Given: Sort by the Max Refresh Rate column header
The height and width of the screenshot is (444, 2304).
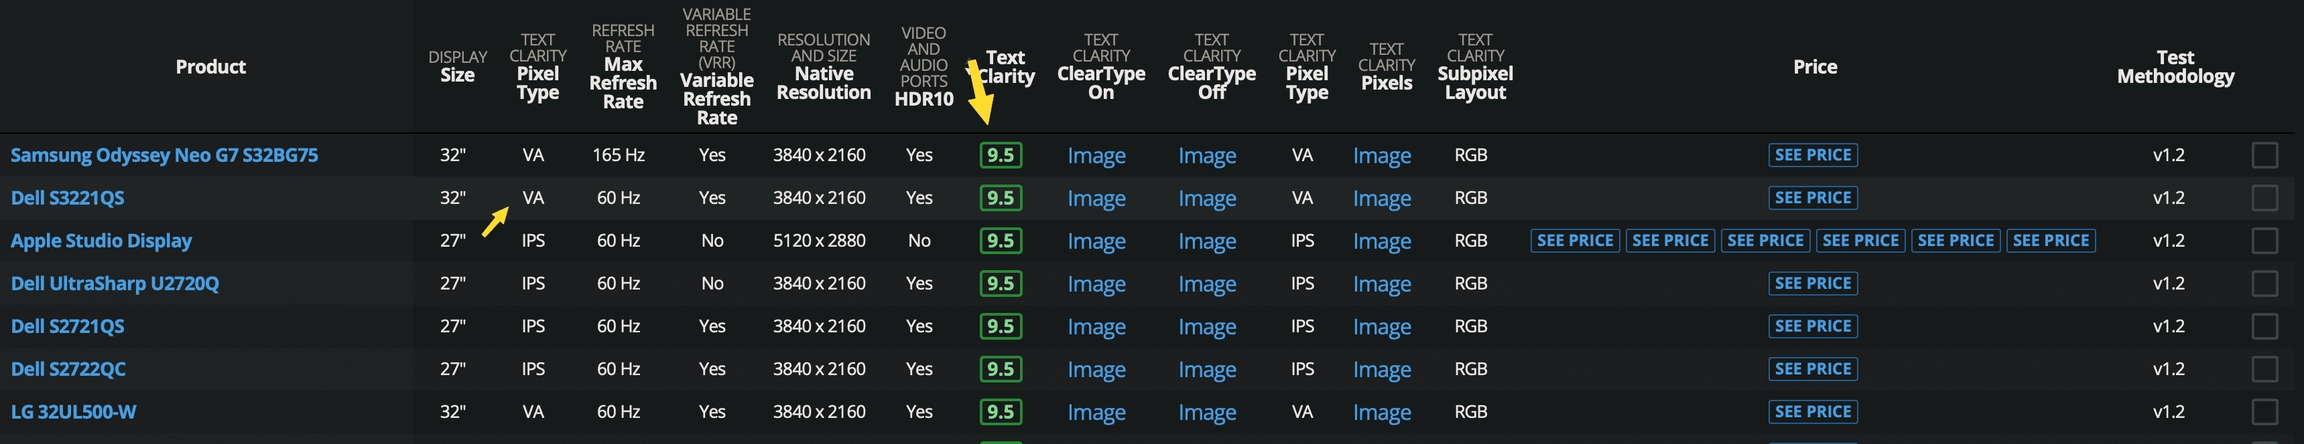Looking at the screenshot, I should (622, 83).
